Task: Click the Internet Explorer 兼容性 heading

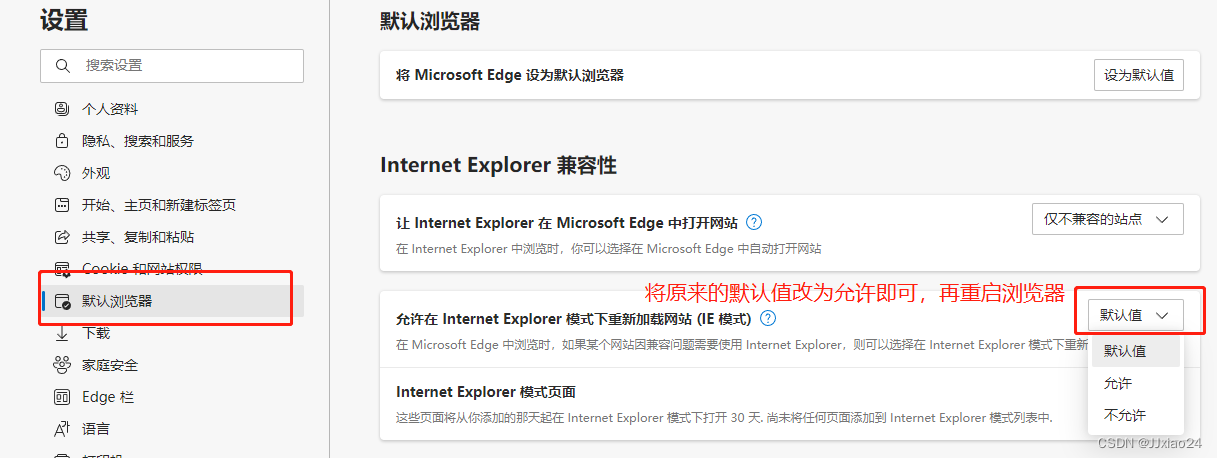Action: coord(498,165)
